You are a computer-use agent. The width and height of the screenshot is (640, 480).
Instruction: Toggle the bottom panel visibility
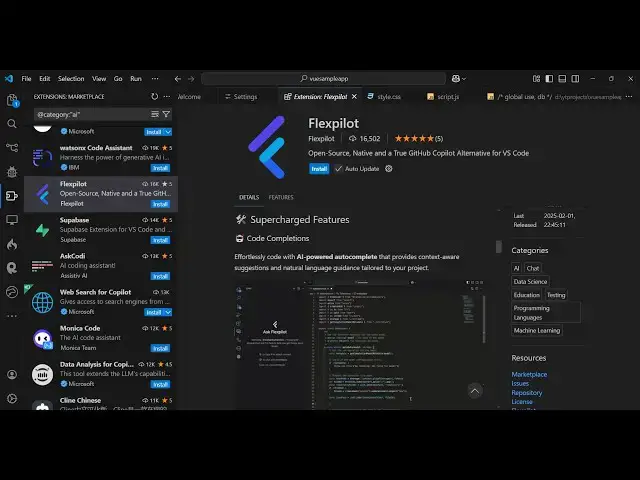[562, 78]
